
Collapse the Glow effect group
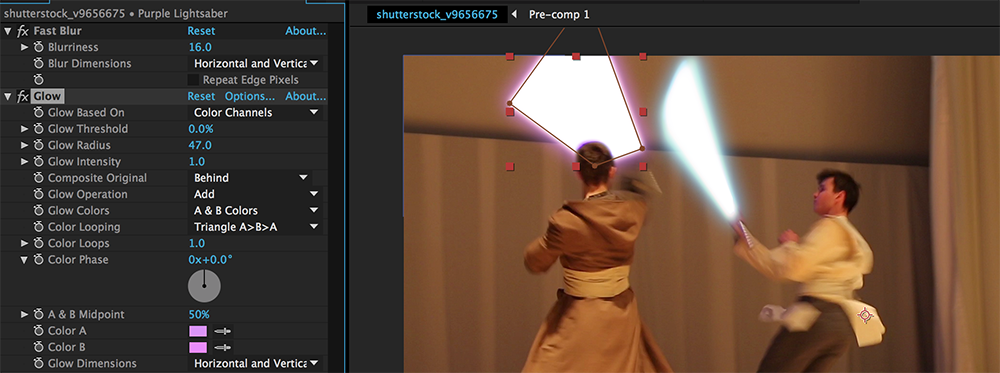(8, 96)
